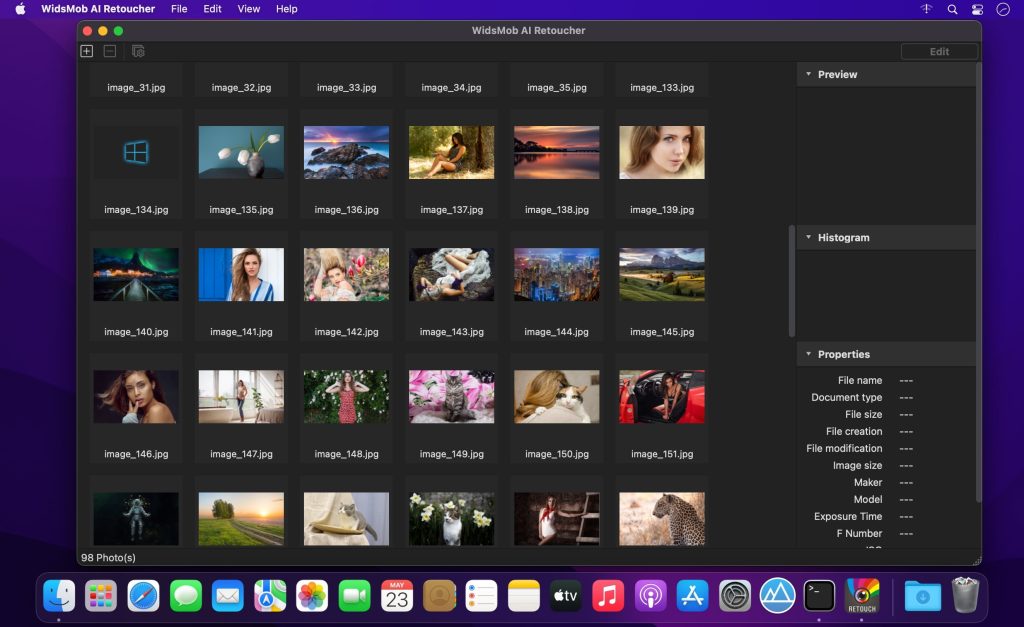Click the Edit button top right

pos(938,50)
